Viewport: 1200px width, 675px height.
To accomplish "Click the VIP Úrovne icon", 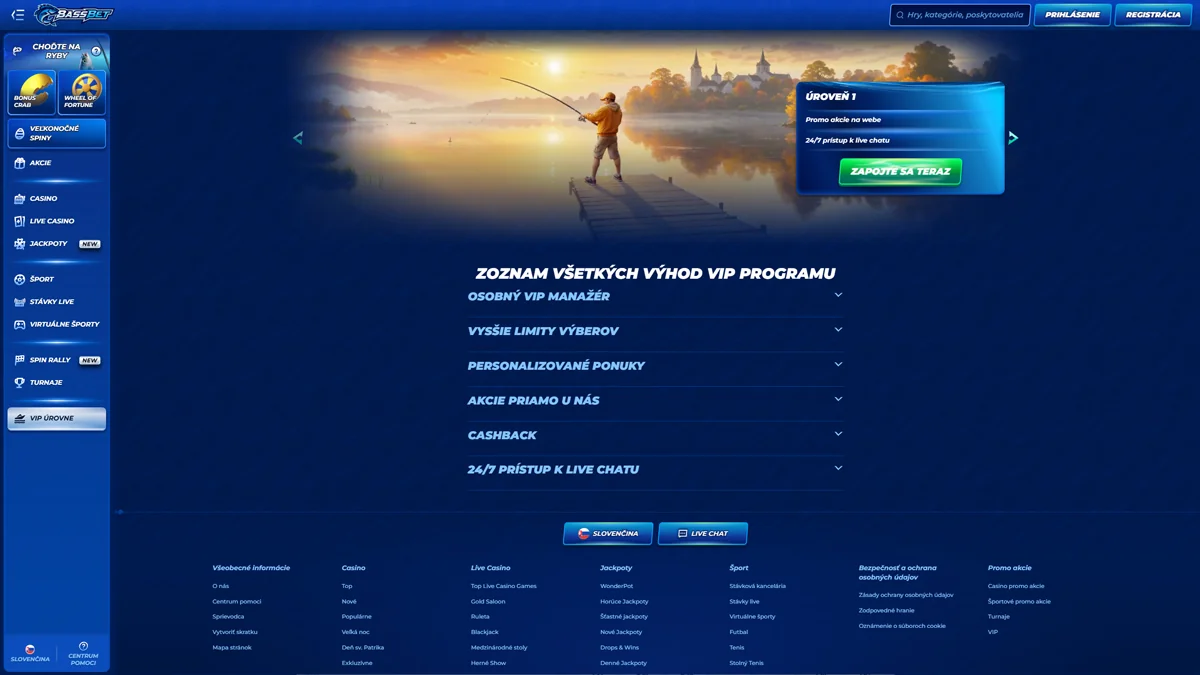I will [x=19, y=418].
